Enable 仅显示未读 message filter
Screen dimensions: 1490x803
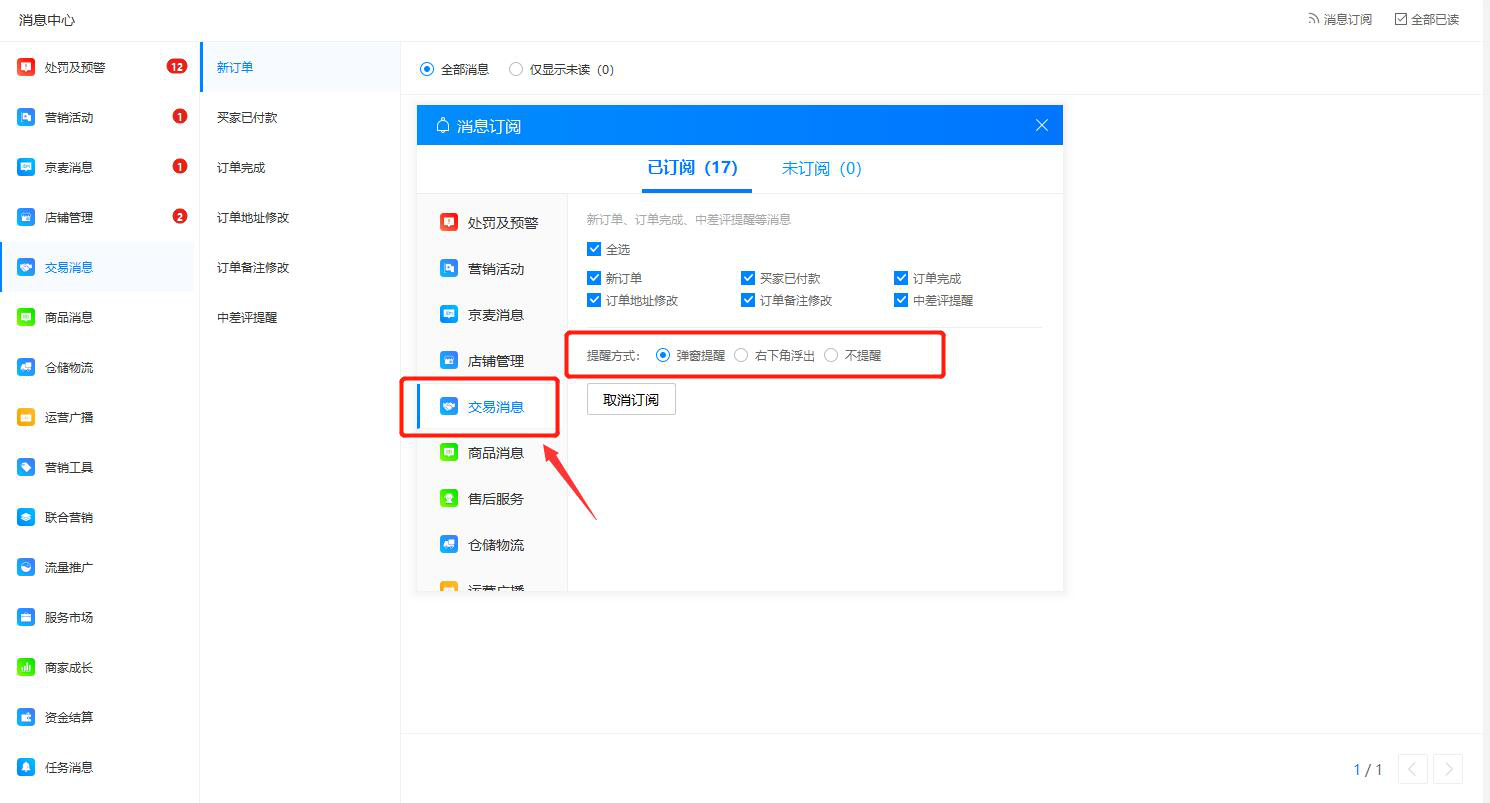click(x=516, y=69)
